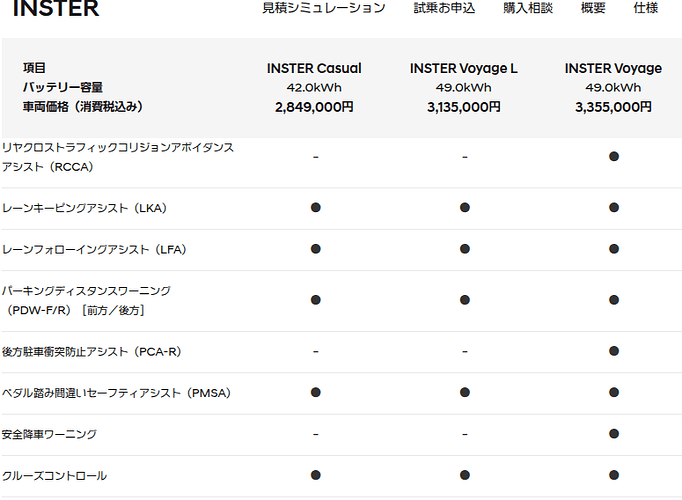Click the 安全降車ワーニング dot under INSTER Voyage
The height and width of the screenshot is (500, 682).
[x=614, y=434]
